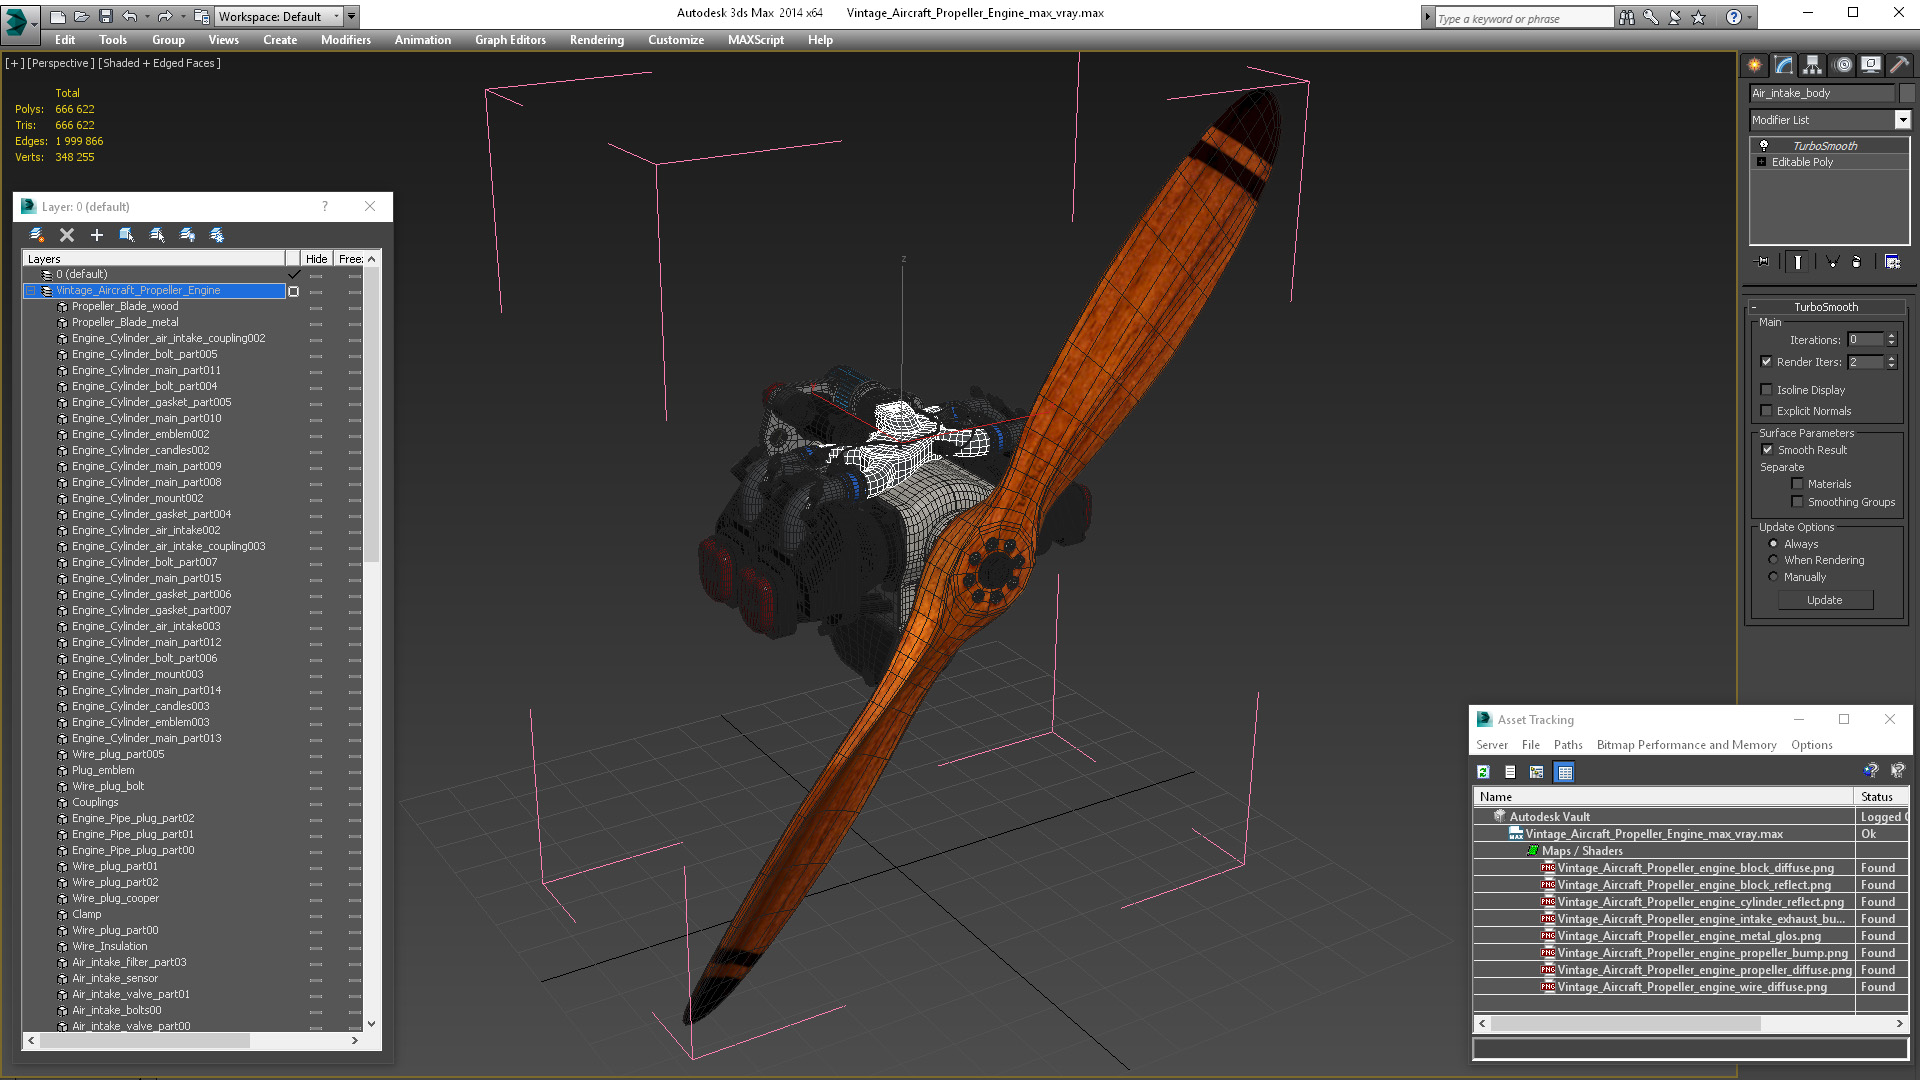Enable Separate by Materials checkbox
The image size is (1920, 1080).
1797,484
